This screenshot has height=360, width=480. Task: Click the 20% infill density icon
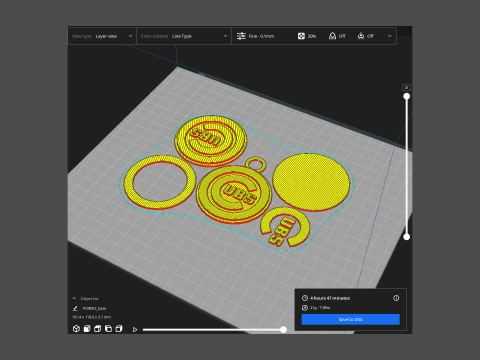[301, 36]
